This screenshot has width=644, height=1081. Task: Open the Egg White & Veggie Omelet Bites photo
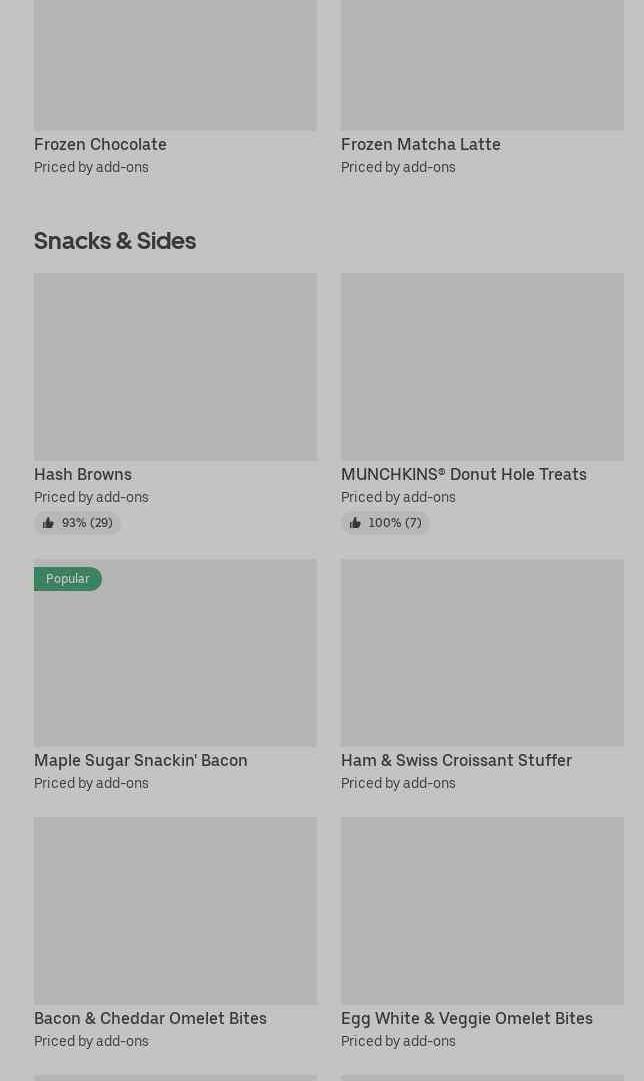pos(482,910)
